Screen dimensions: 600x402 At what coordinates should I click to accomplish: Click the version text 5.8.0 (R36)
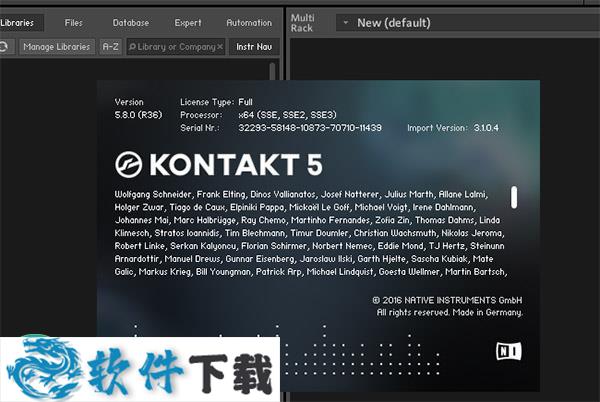pos(139,115)
